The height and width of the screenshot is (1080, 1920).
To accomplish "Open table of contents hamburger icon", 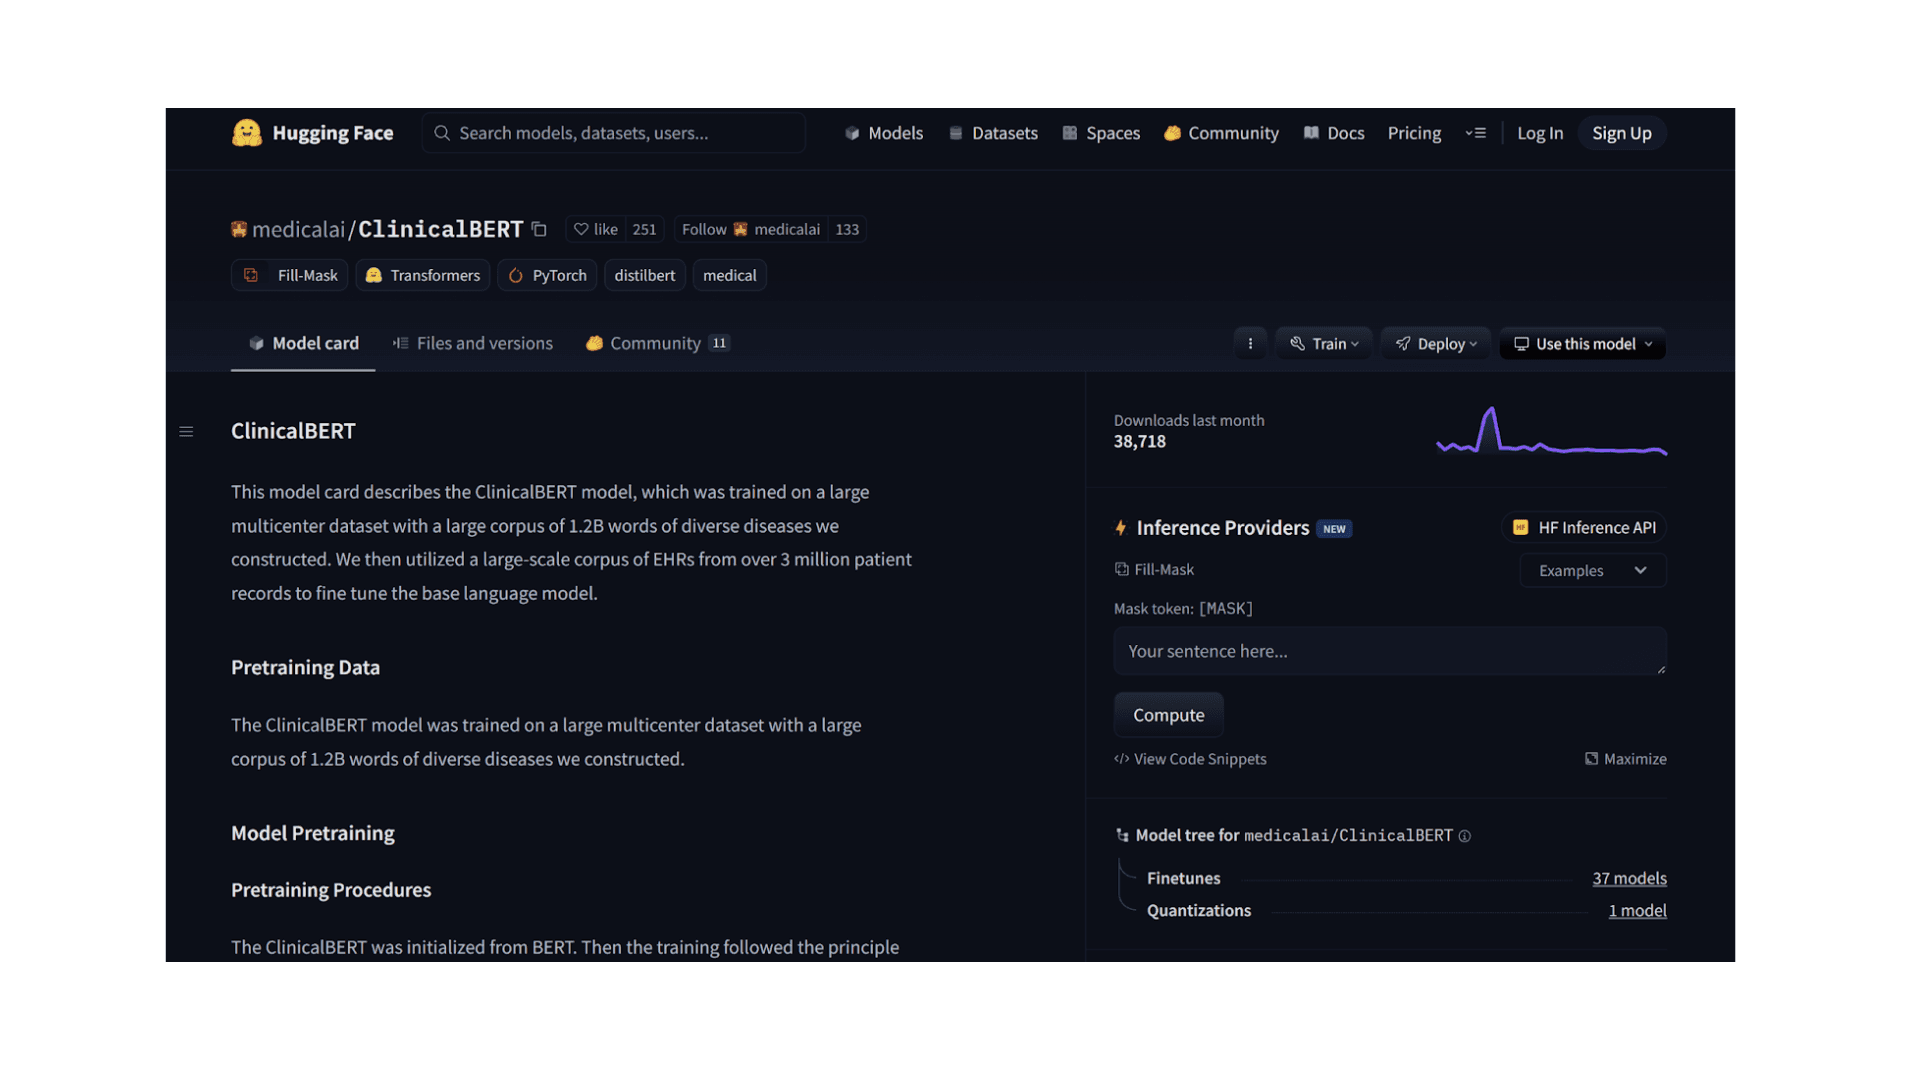I will coord(186,432).
